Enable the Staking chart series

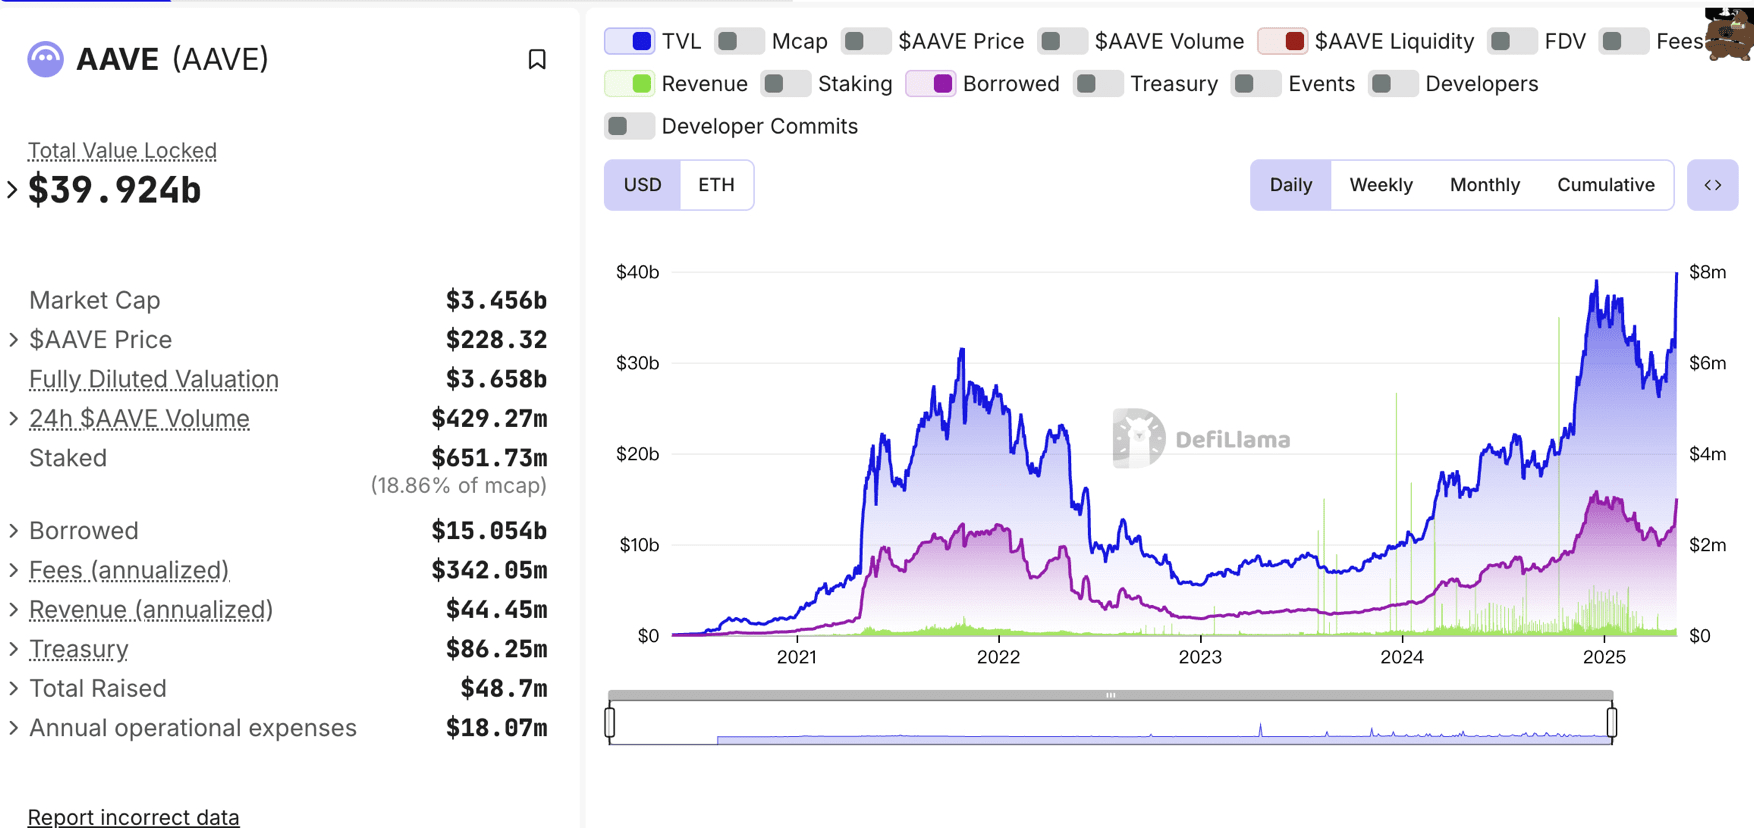coord(786,84)
